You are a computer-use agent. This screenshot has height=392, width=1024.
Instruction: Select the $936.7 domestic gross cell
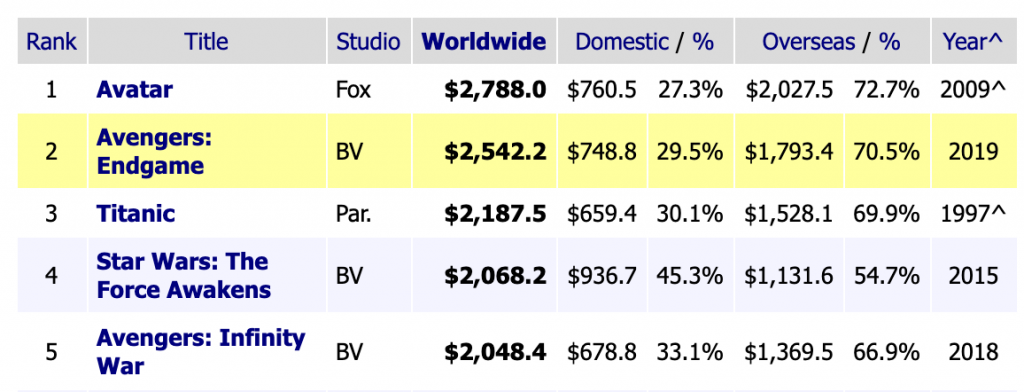click(601, 276)
